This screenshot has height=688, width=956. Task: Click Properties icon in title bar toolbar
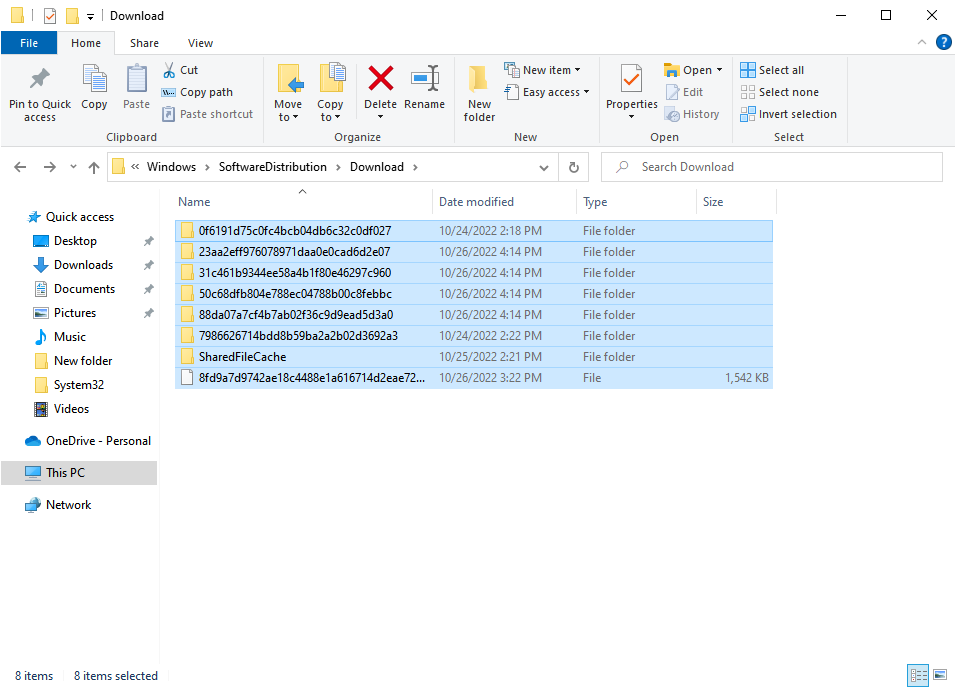(x=50, y=16)
